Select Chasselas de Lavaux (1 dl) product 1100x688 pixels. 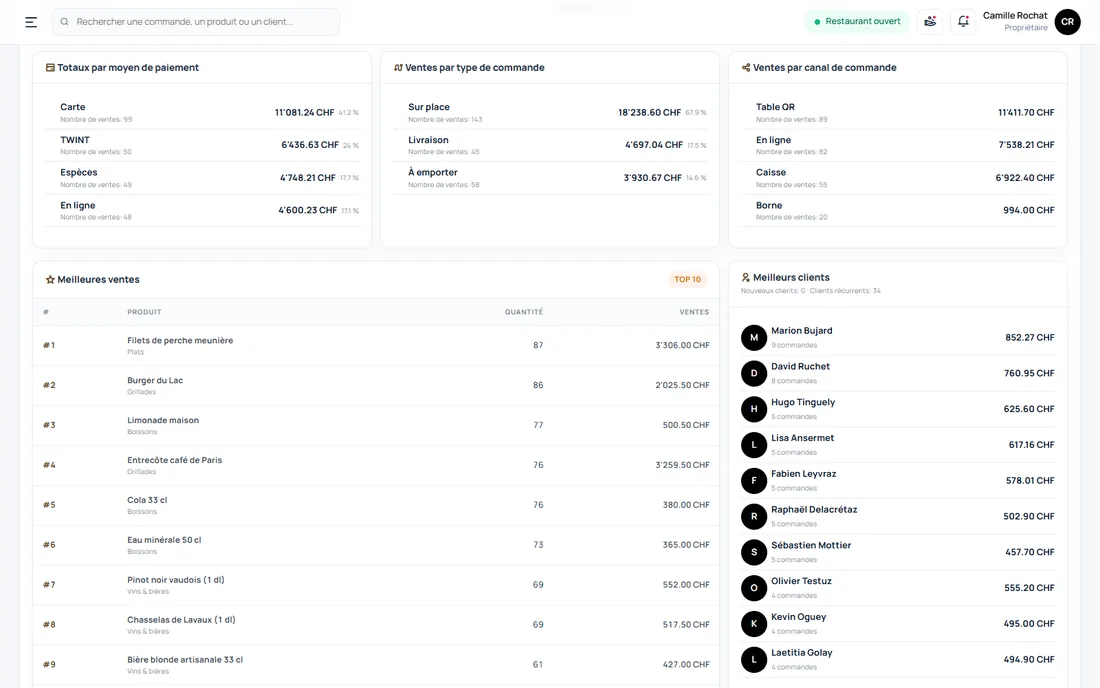point(181,621)
